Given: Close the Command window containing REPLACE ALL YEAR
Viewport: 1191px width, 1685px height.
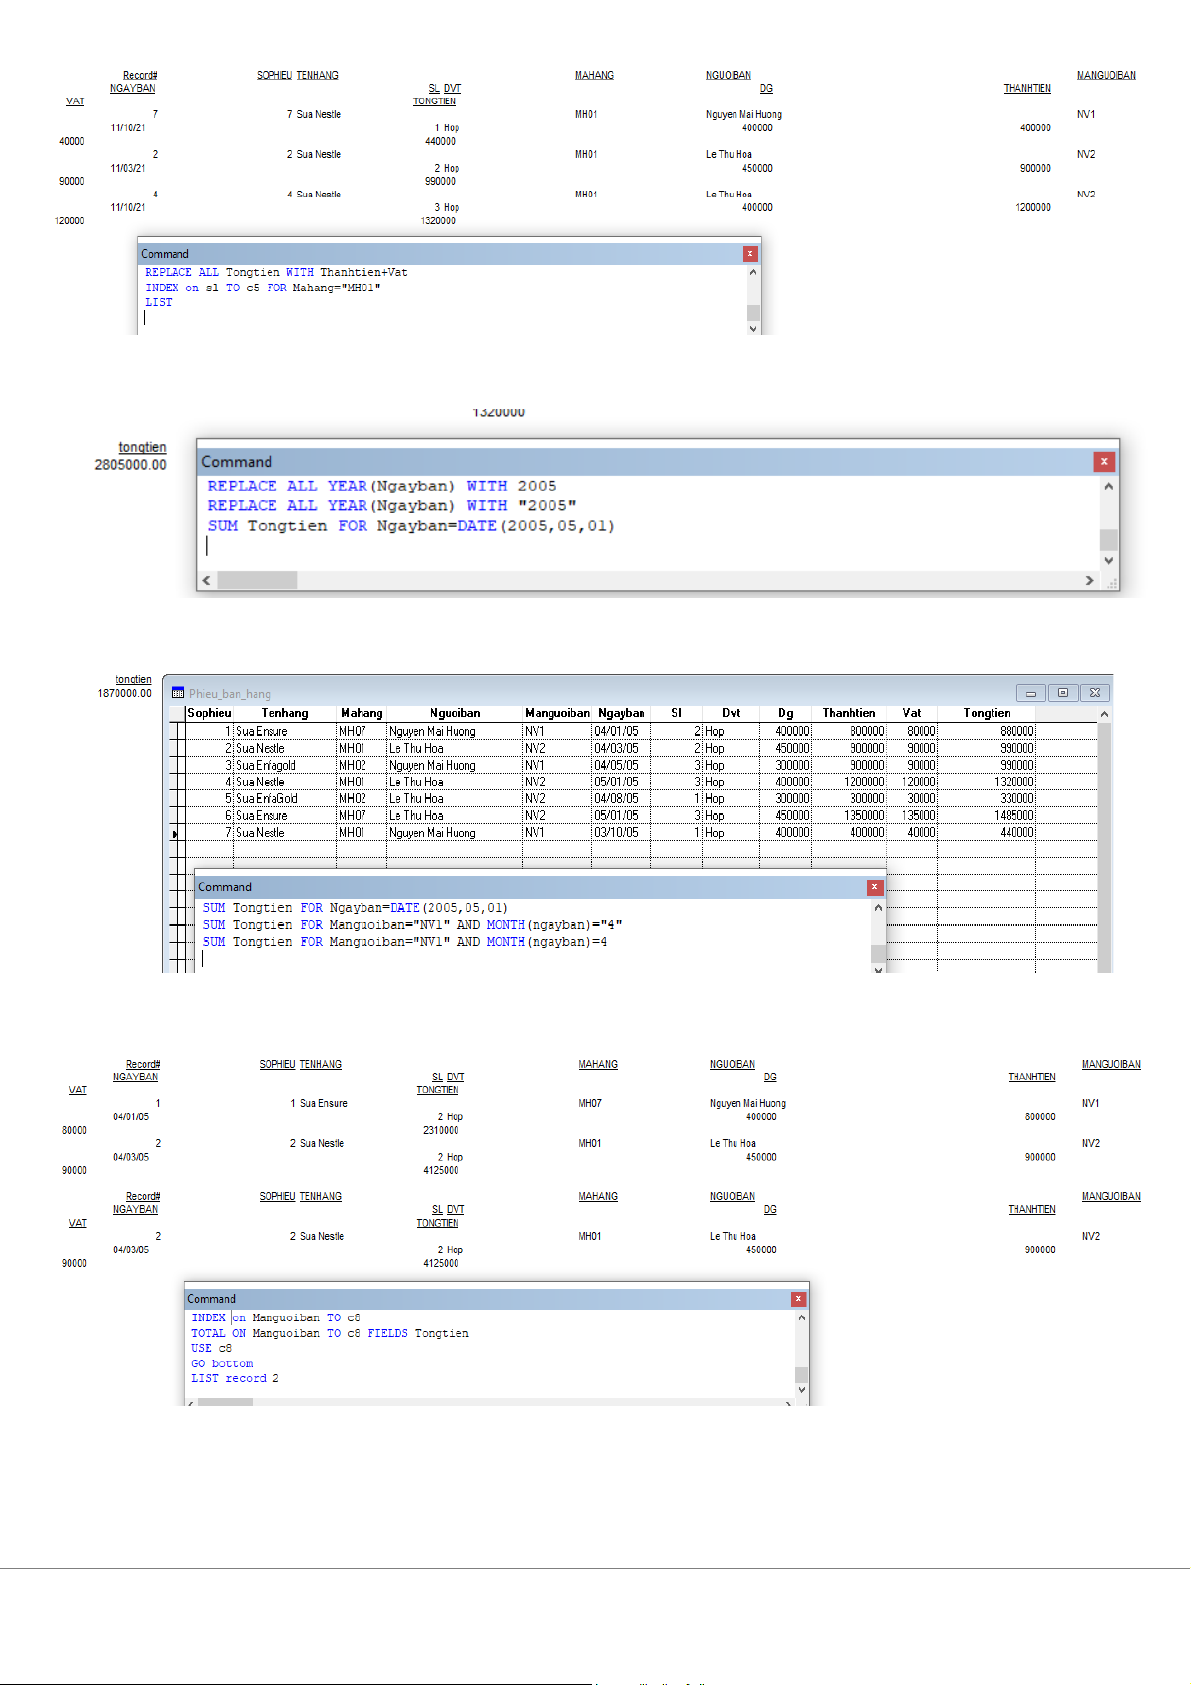Looking at the screenshot, I should [1104, 461].
